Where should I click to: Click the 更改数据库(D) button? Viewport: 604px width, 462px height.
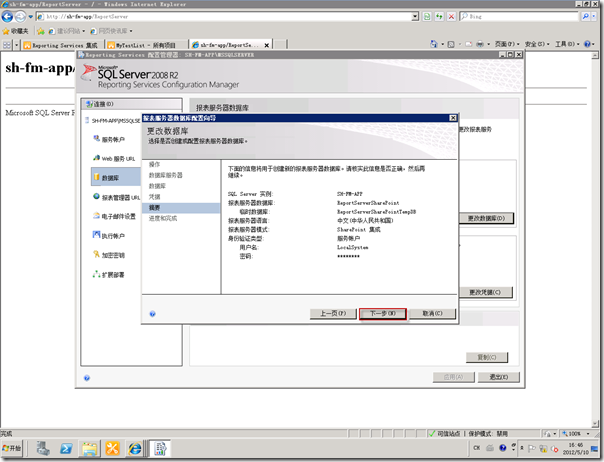coord(487,218)
